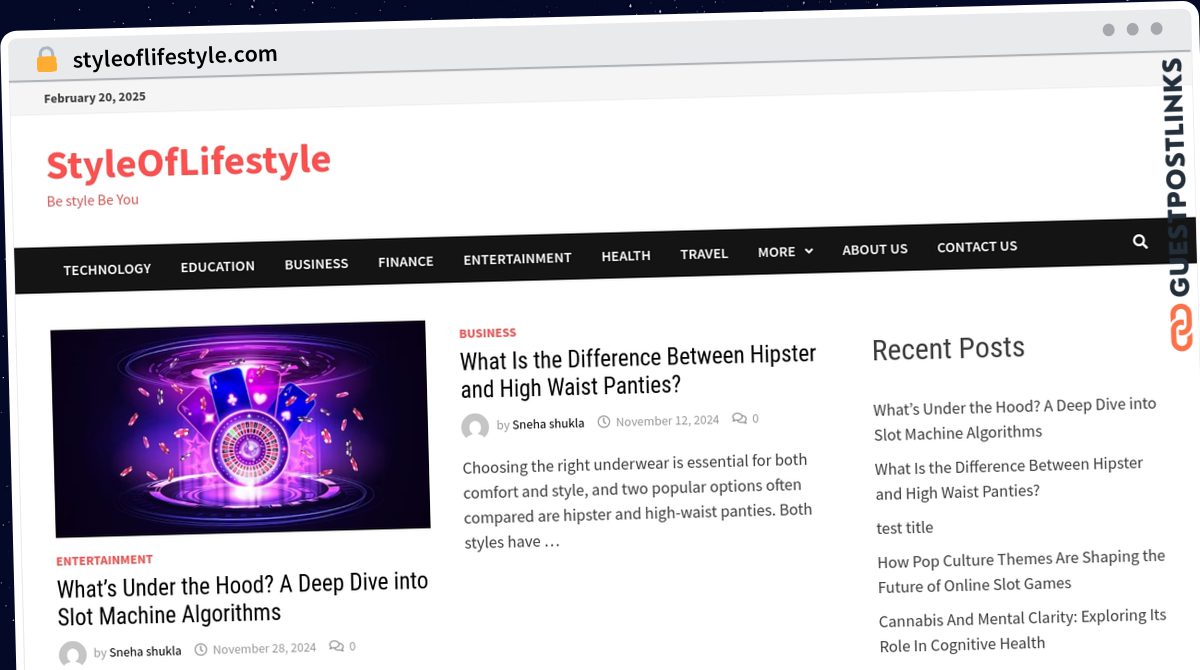Click ENTERTAINMENT category label under featured image
Screen dimensions: 1200x670
tap(104, 560)
